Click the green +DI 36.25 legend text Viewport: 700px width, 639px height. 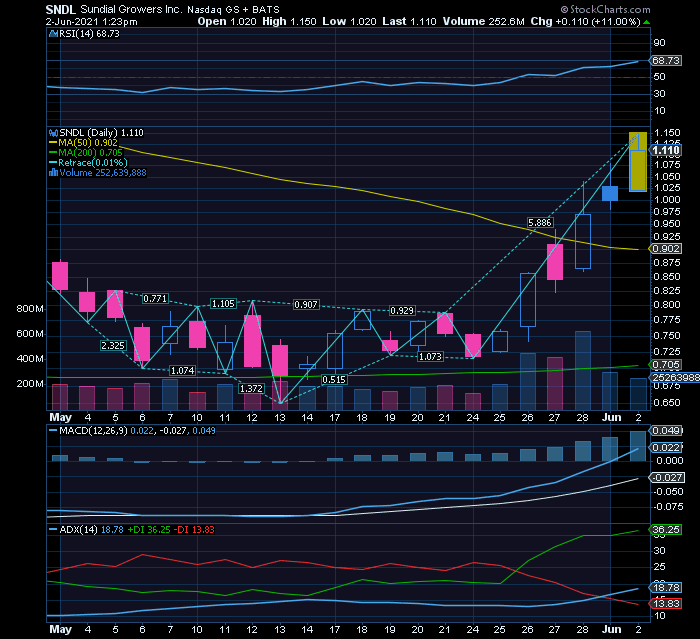coord(149,530)
